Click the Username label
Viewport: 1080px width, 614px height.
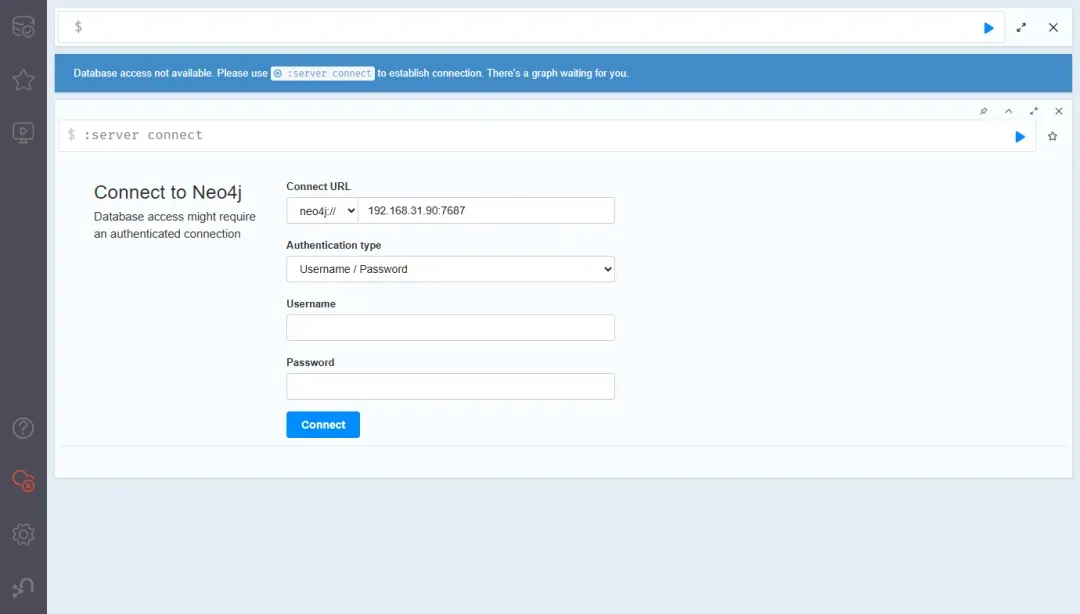(x=311, y=304)
